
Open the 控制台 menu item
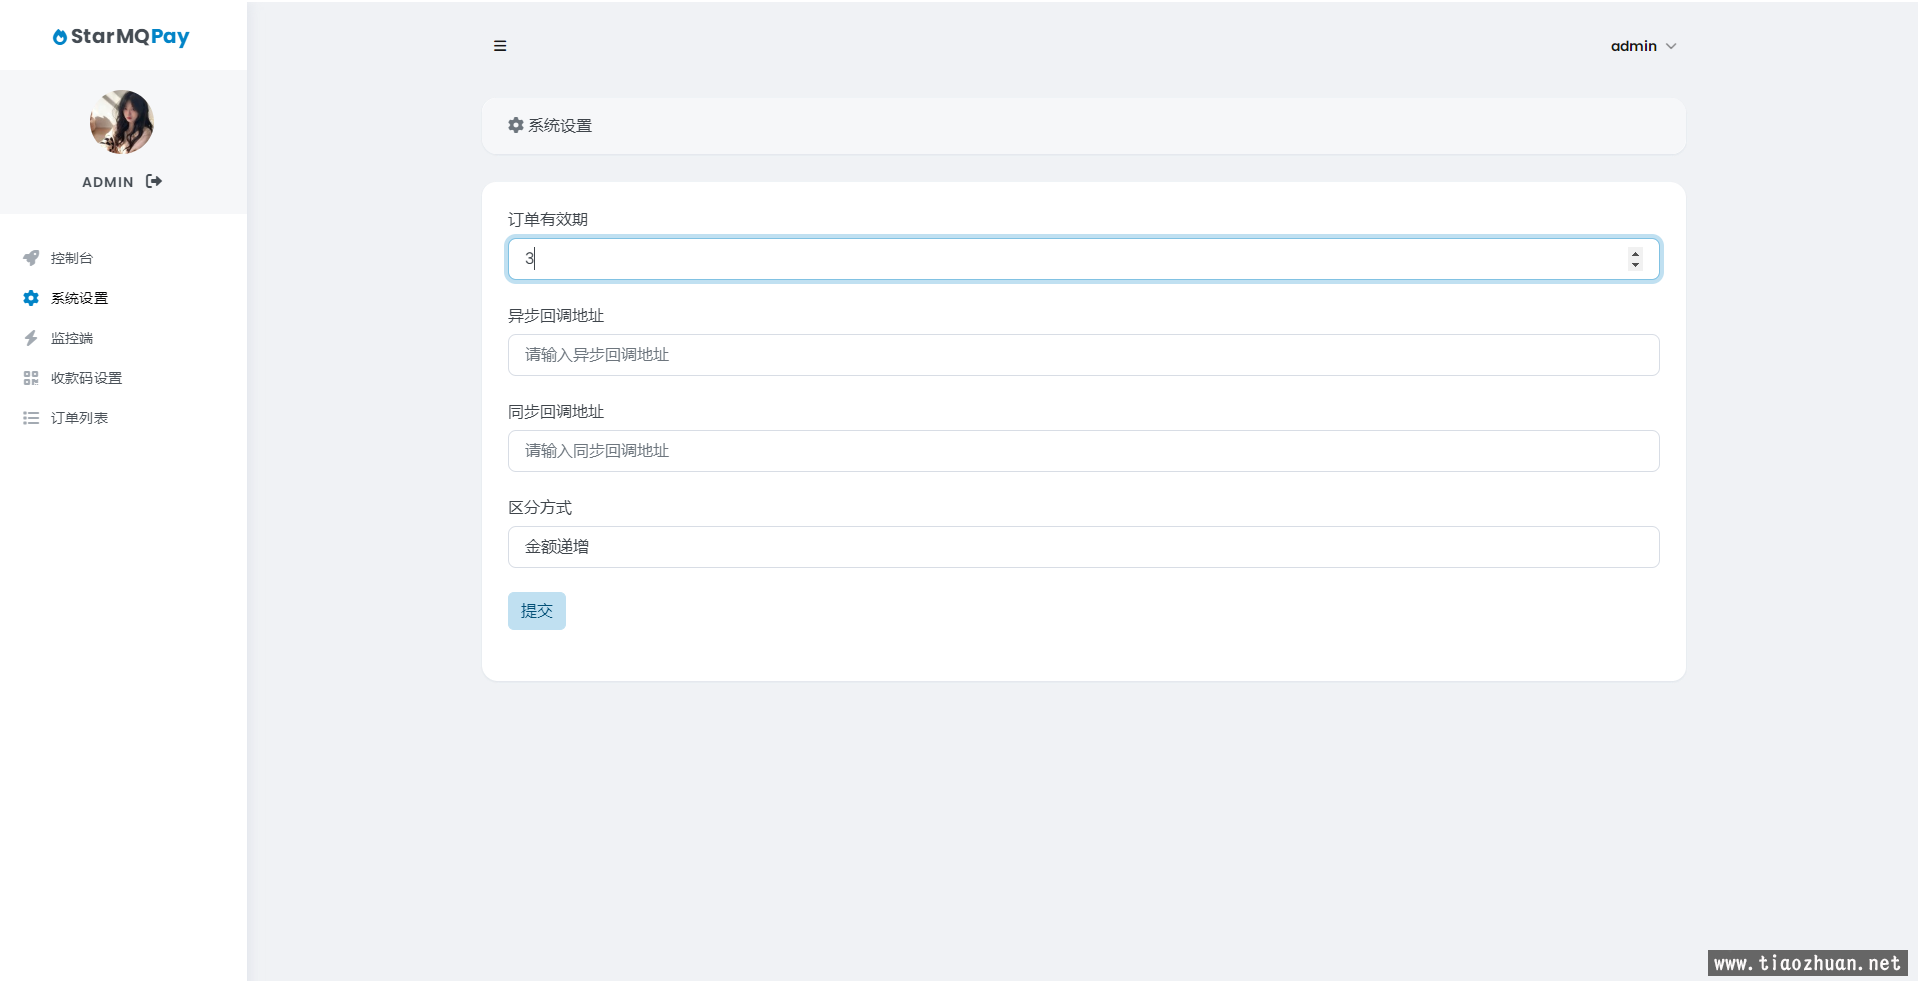72,258
